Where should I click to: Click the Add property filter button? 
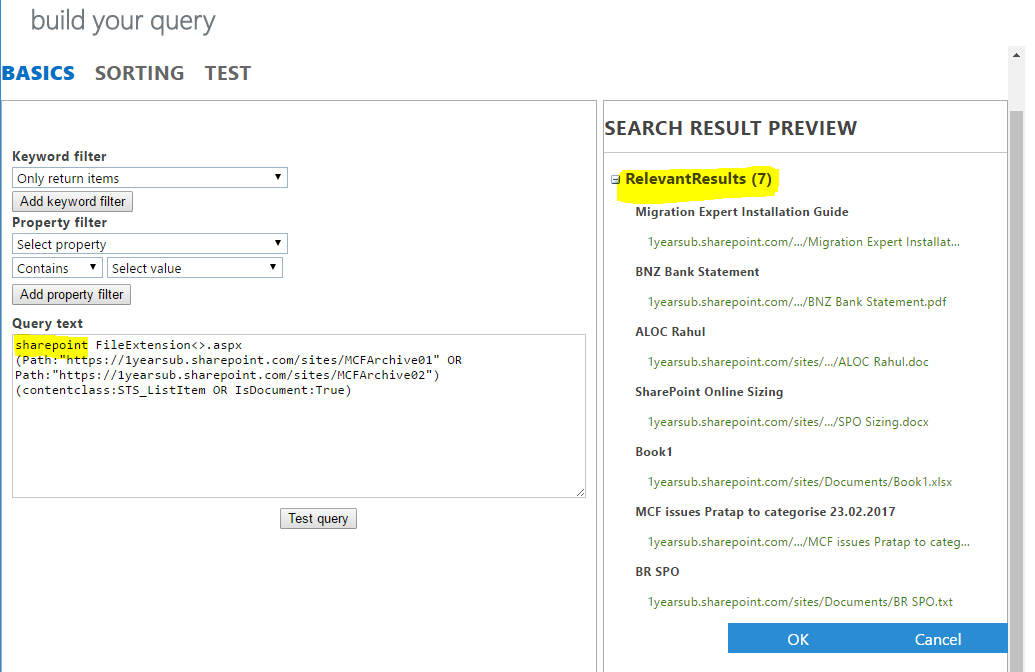(x=71, y=294)
